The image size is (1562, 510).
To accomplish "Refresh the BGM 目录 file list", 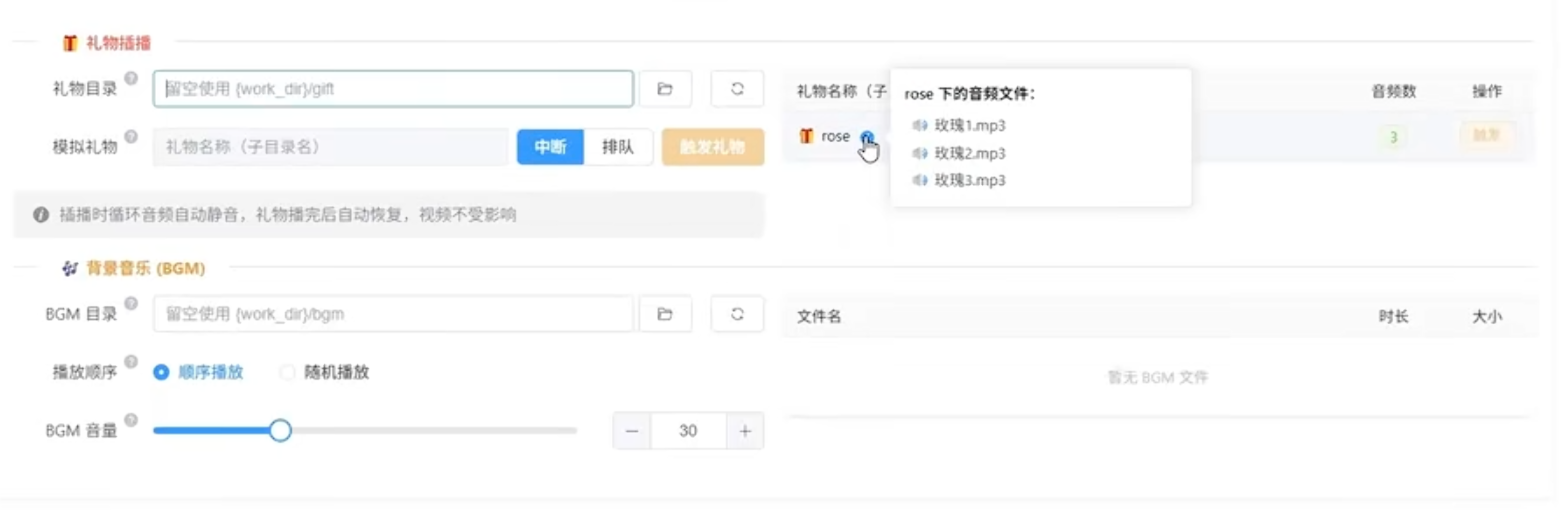I will (x=737, y=314).
